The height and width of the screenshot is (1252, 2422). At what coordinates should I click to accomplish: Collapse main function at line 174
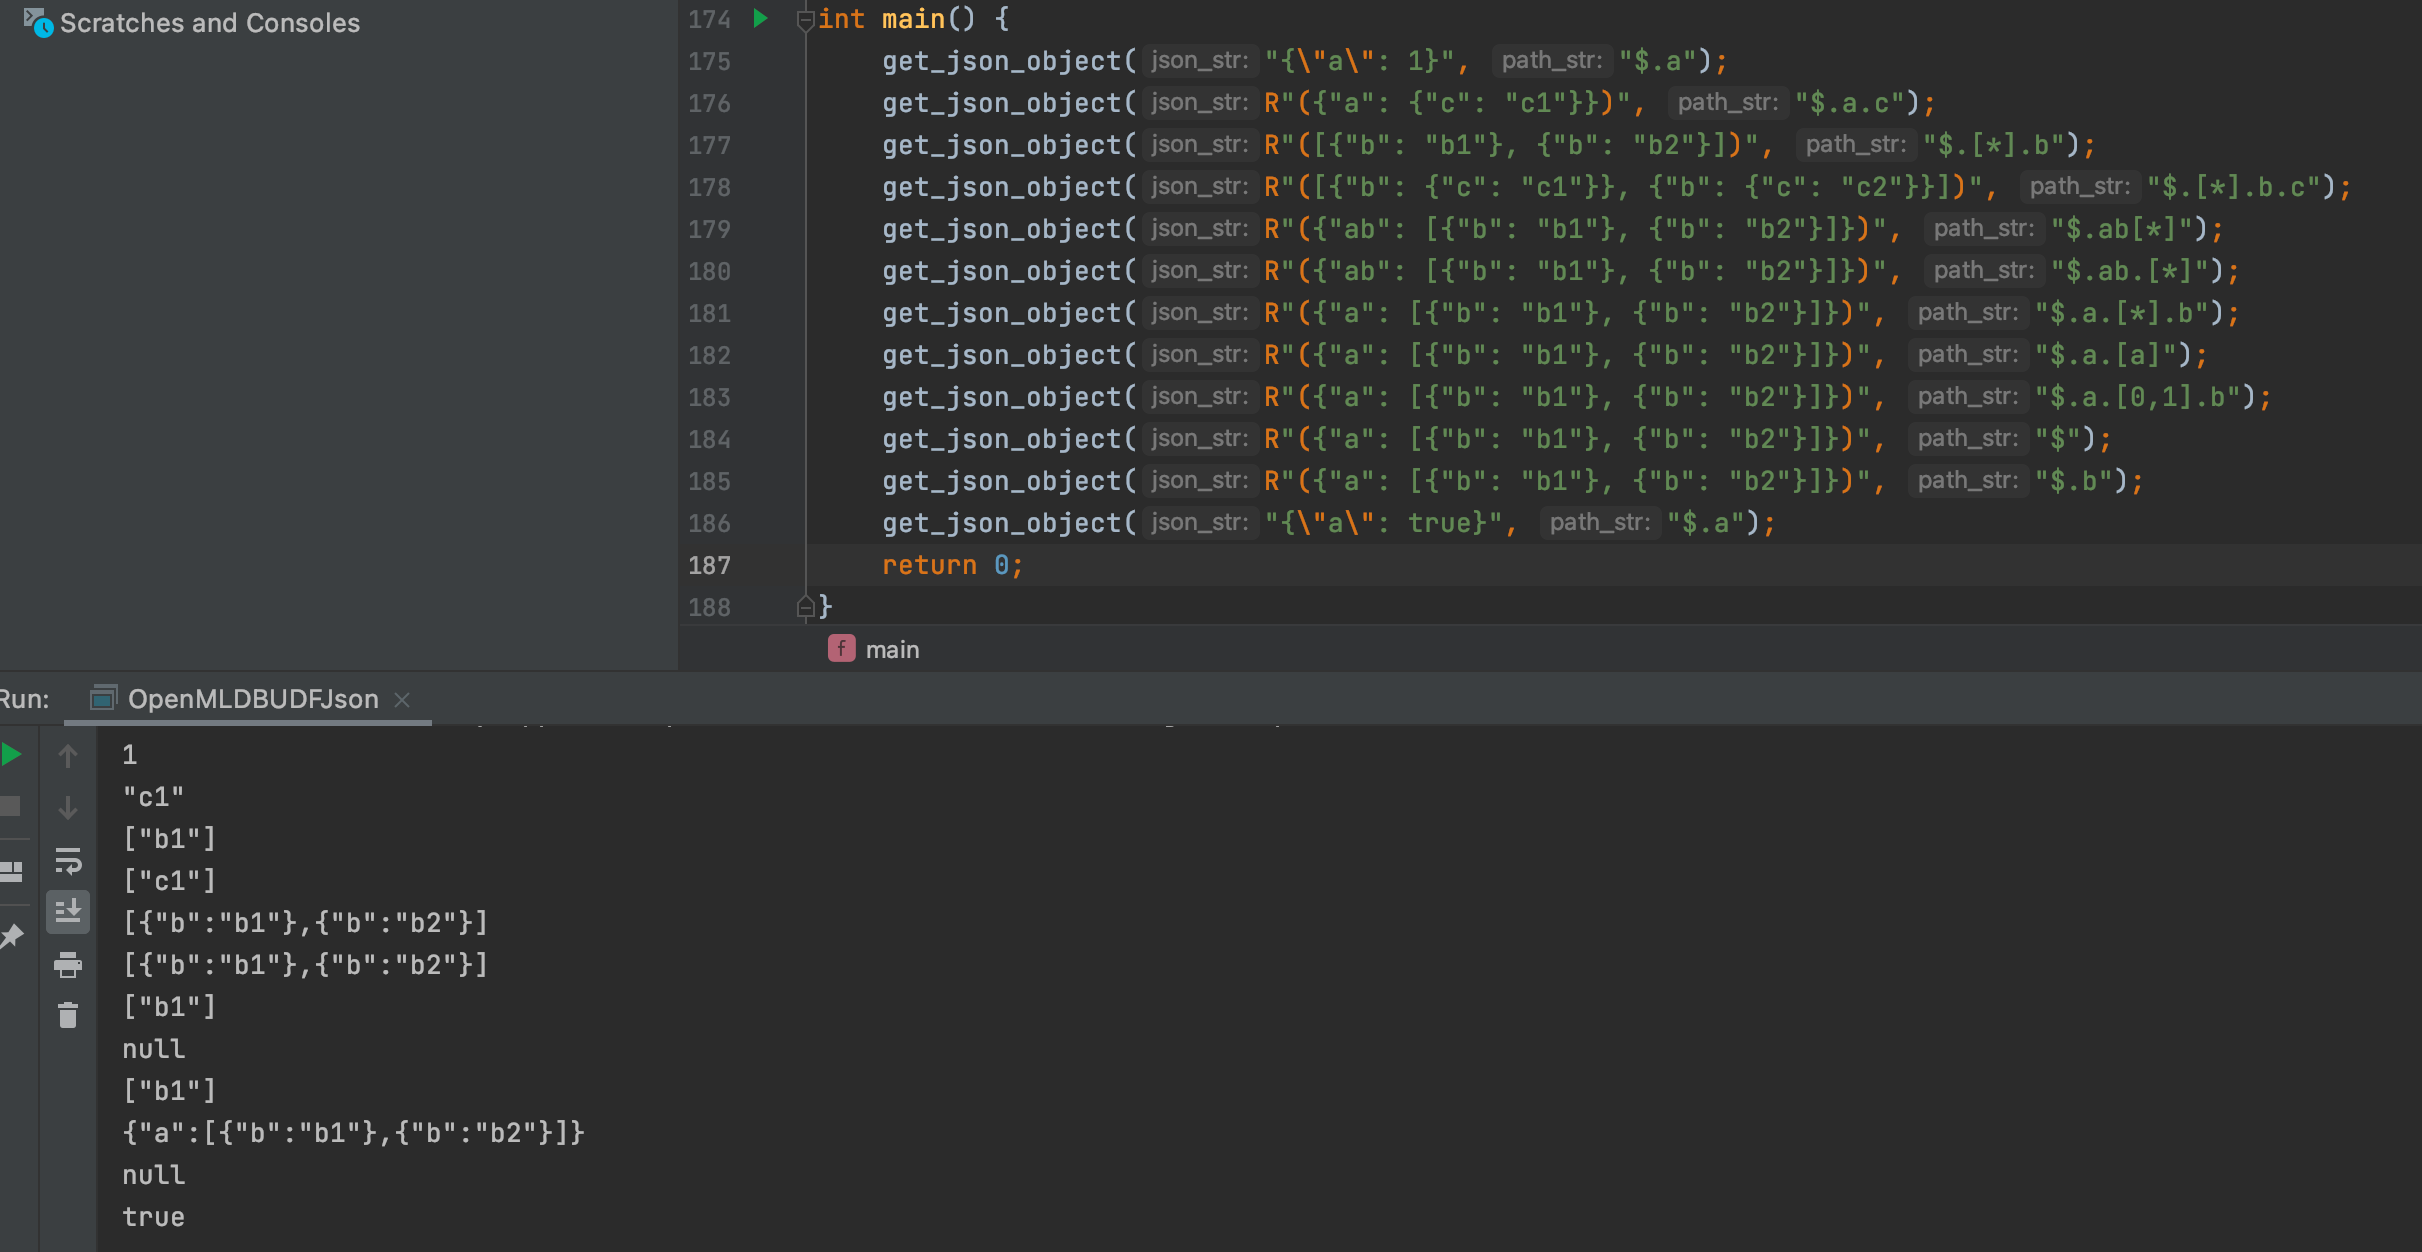click(x=804, y=19)
